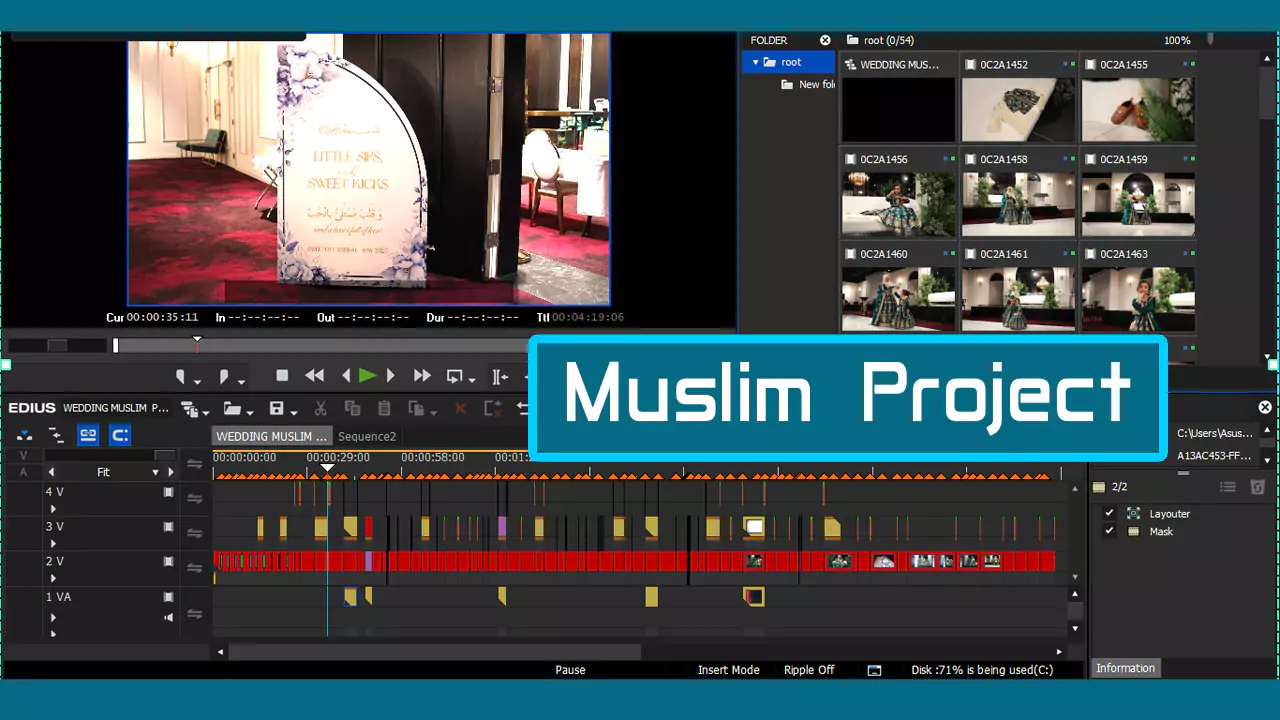The height and width of the screenshot is (720, 1280).
Task: Click the Loop playback icon
Action: pos(454,377)
